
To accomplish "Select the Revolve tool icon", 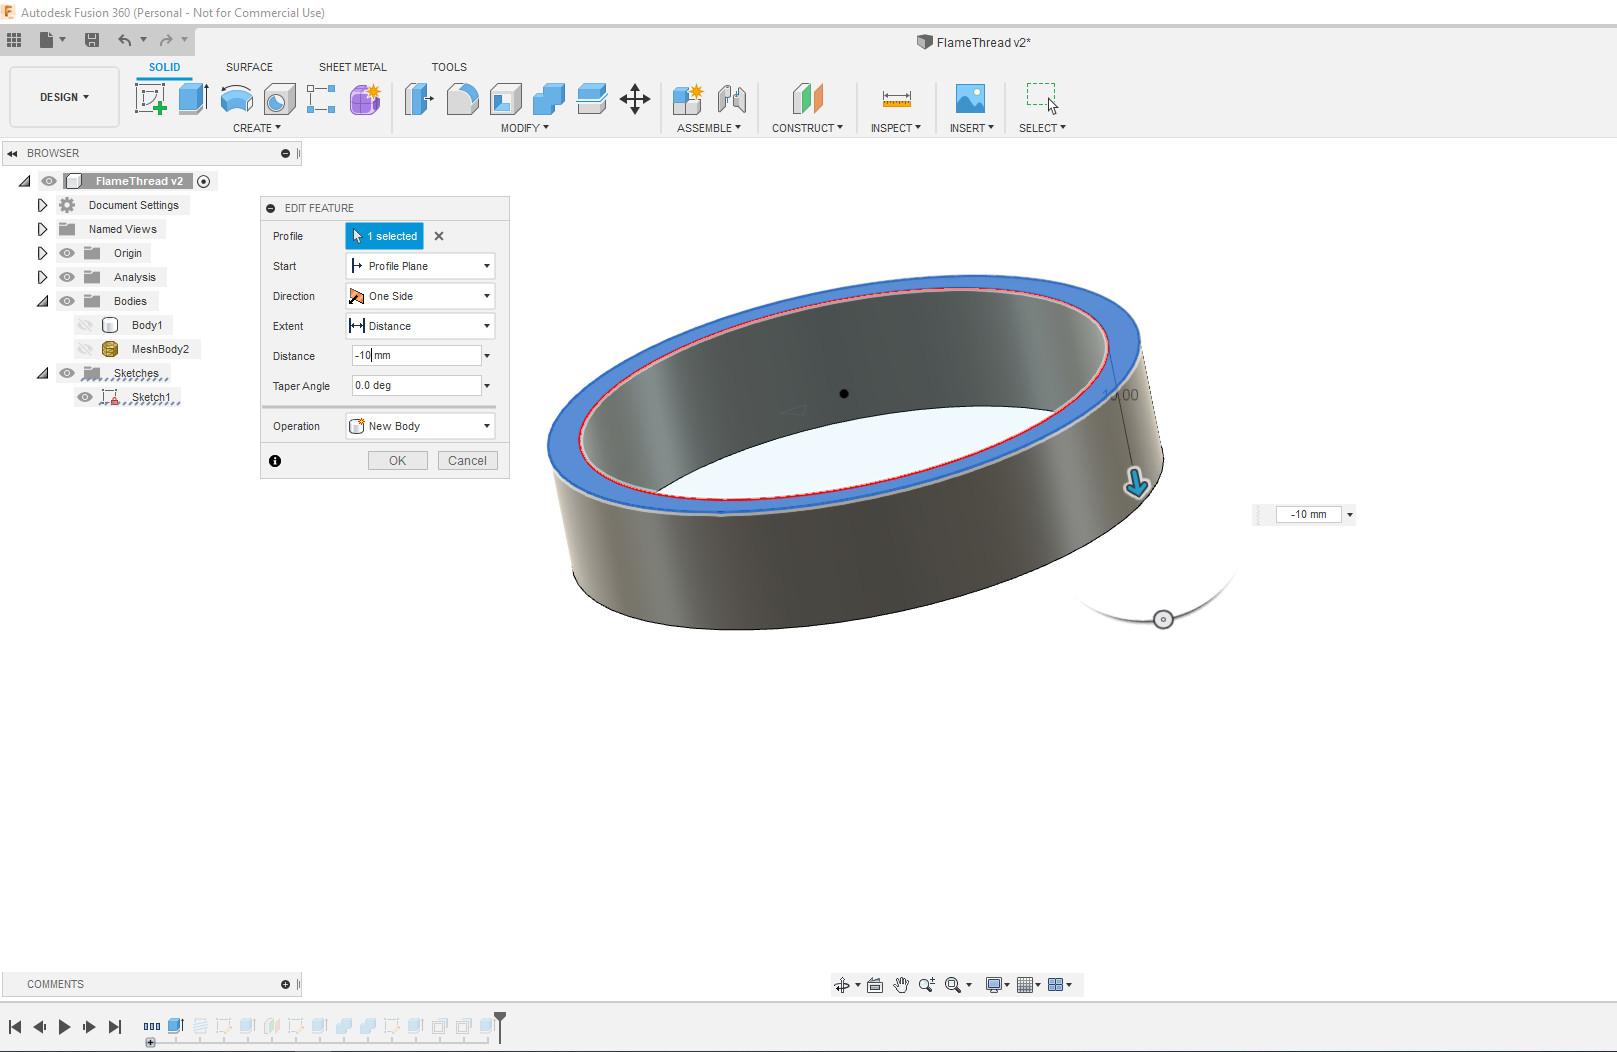I will pos(236,99).
